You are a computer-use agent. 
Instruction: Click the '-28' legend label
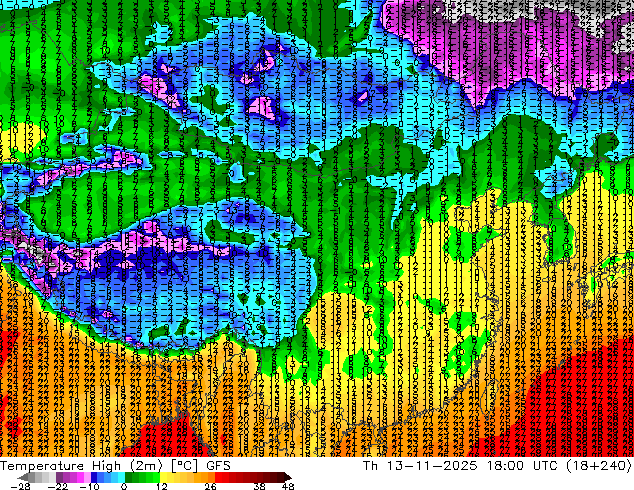click(20, 486)
